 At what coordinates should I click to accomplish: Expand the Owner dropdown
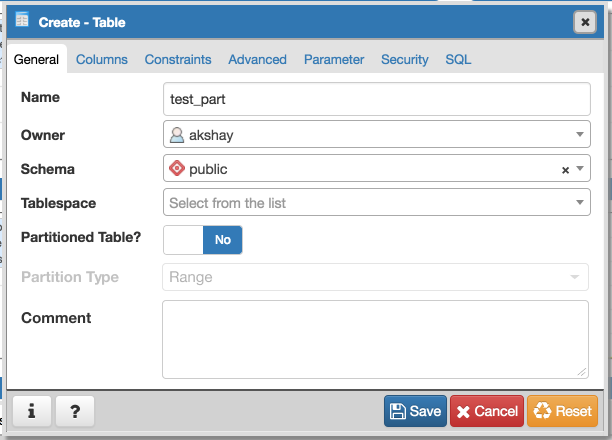click(x=580, y=135)
